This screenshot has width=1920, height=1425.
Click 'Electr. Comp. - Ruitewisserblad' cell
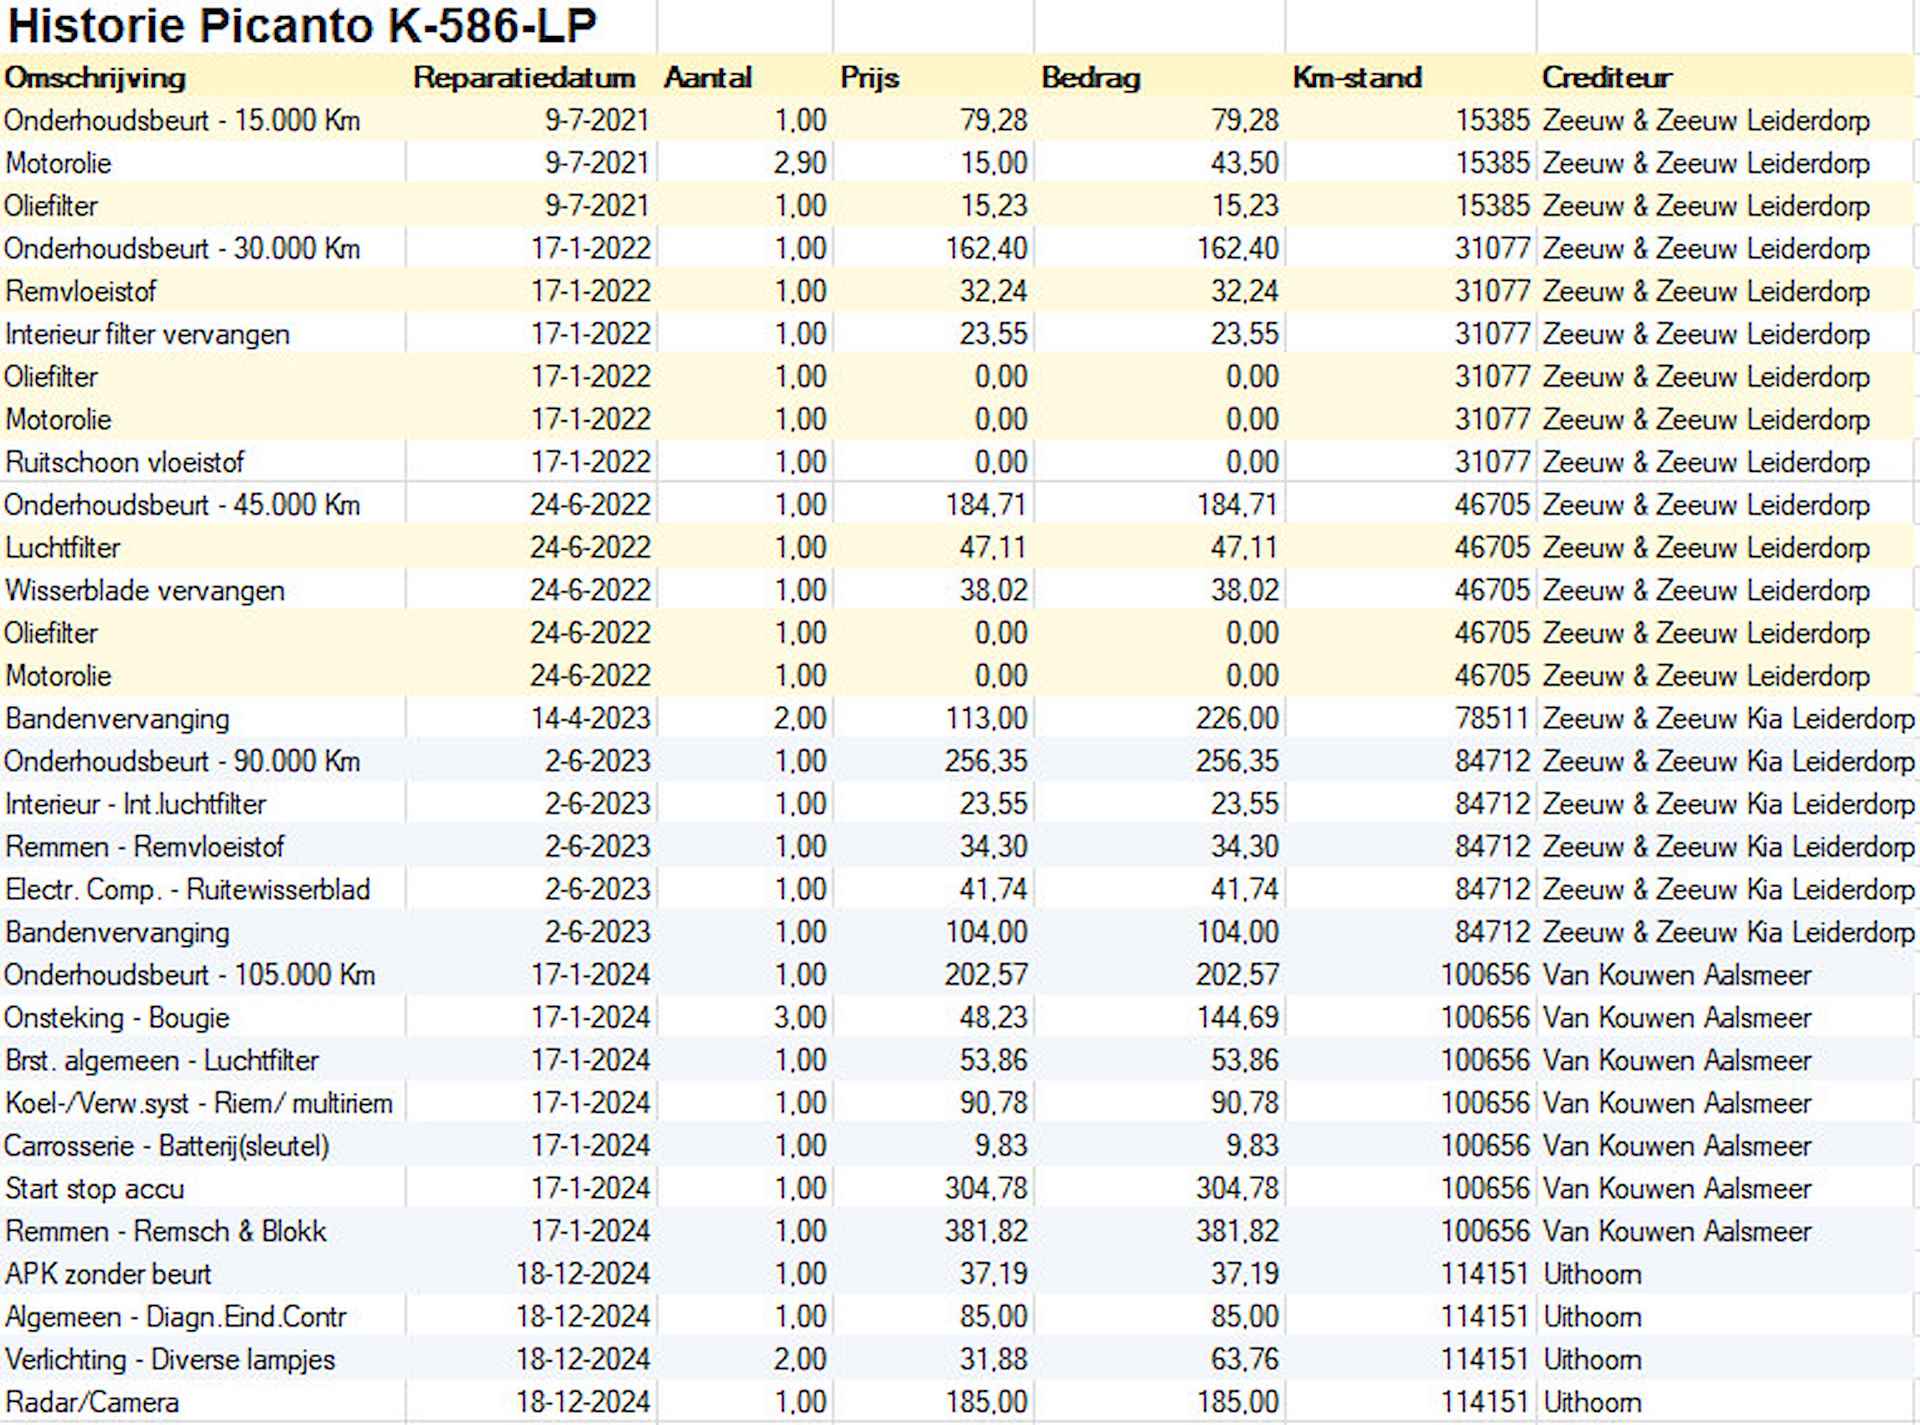[x=187, y=890]
